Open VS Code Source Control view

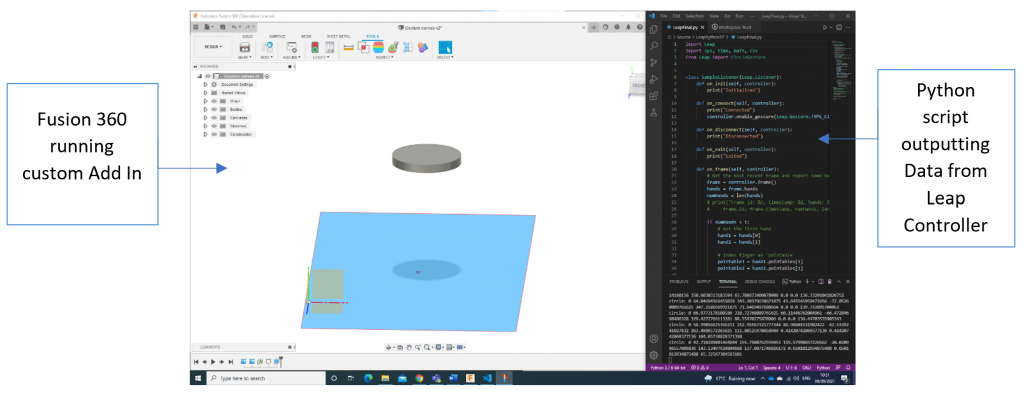pos(654,63)
